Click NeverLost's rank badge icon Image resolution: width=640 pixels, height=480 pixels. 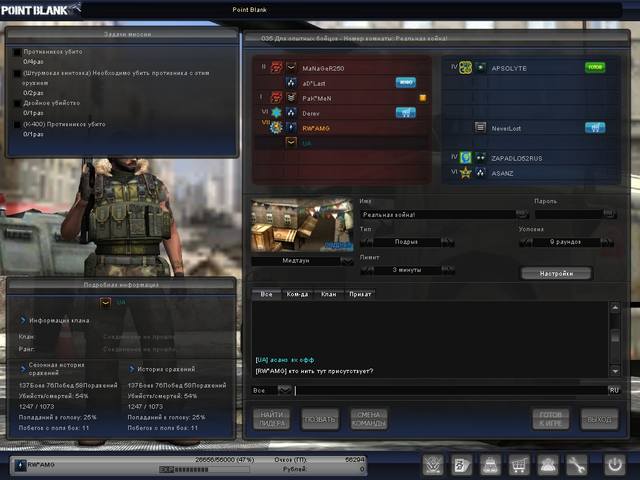click(x=480, y=128)
